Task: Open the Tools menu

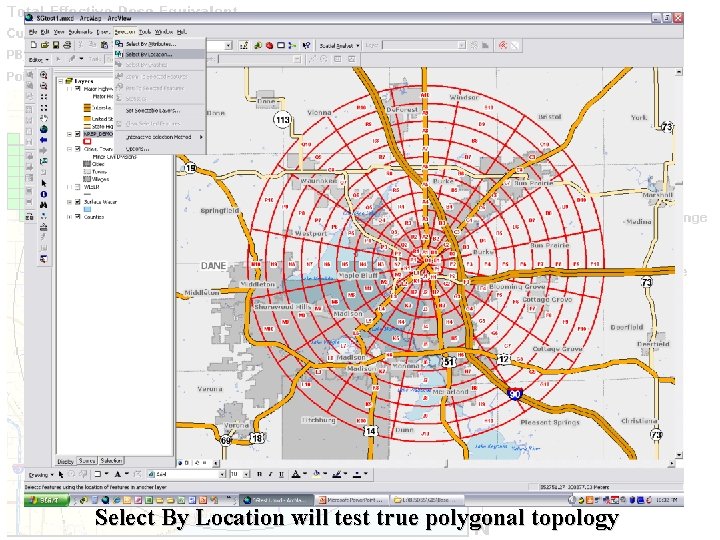Action: [x=145, y=32]
